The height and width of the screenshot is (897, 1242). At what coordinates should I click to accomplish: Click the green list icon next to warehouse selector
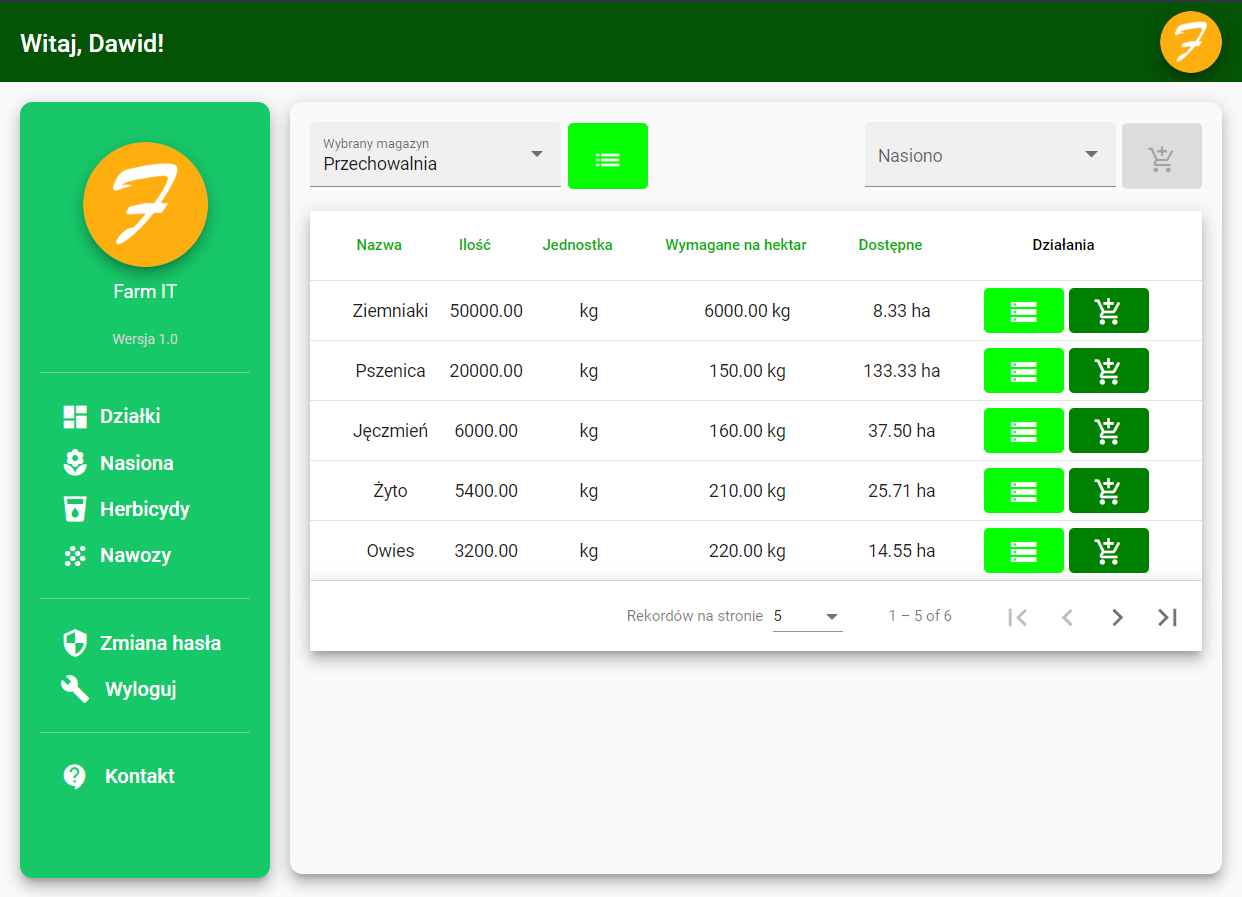[x=607, y=156]
